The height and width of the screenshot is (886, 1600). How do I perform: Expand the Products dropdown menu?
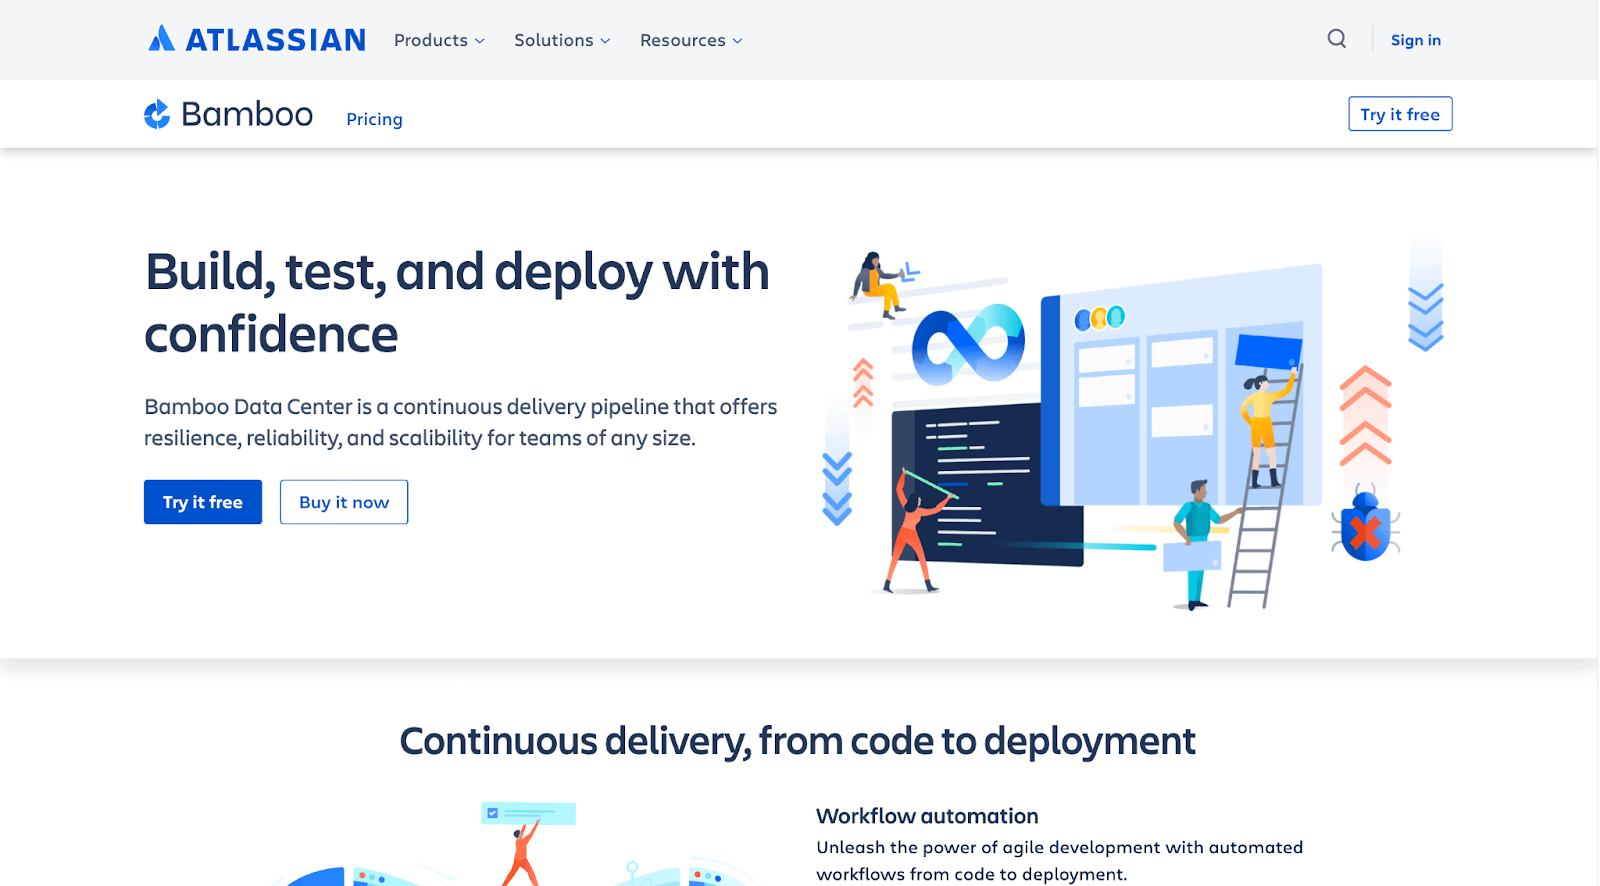pos(439,40)
